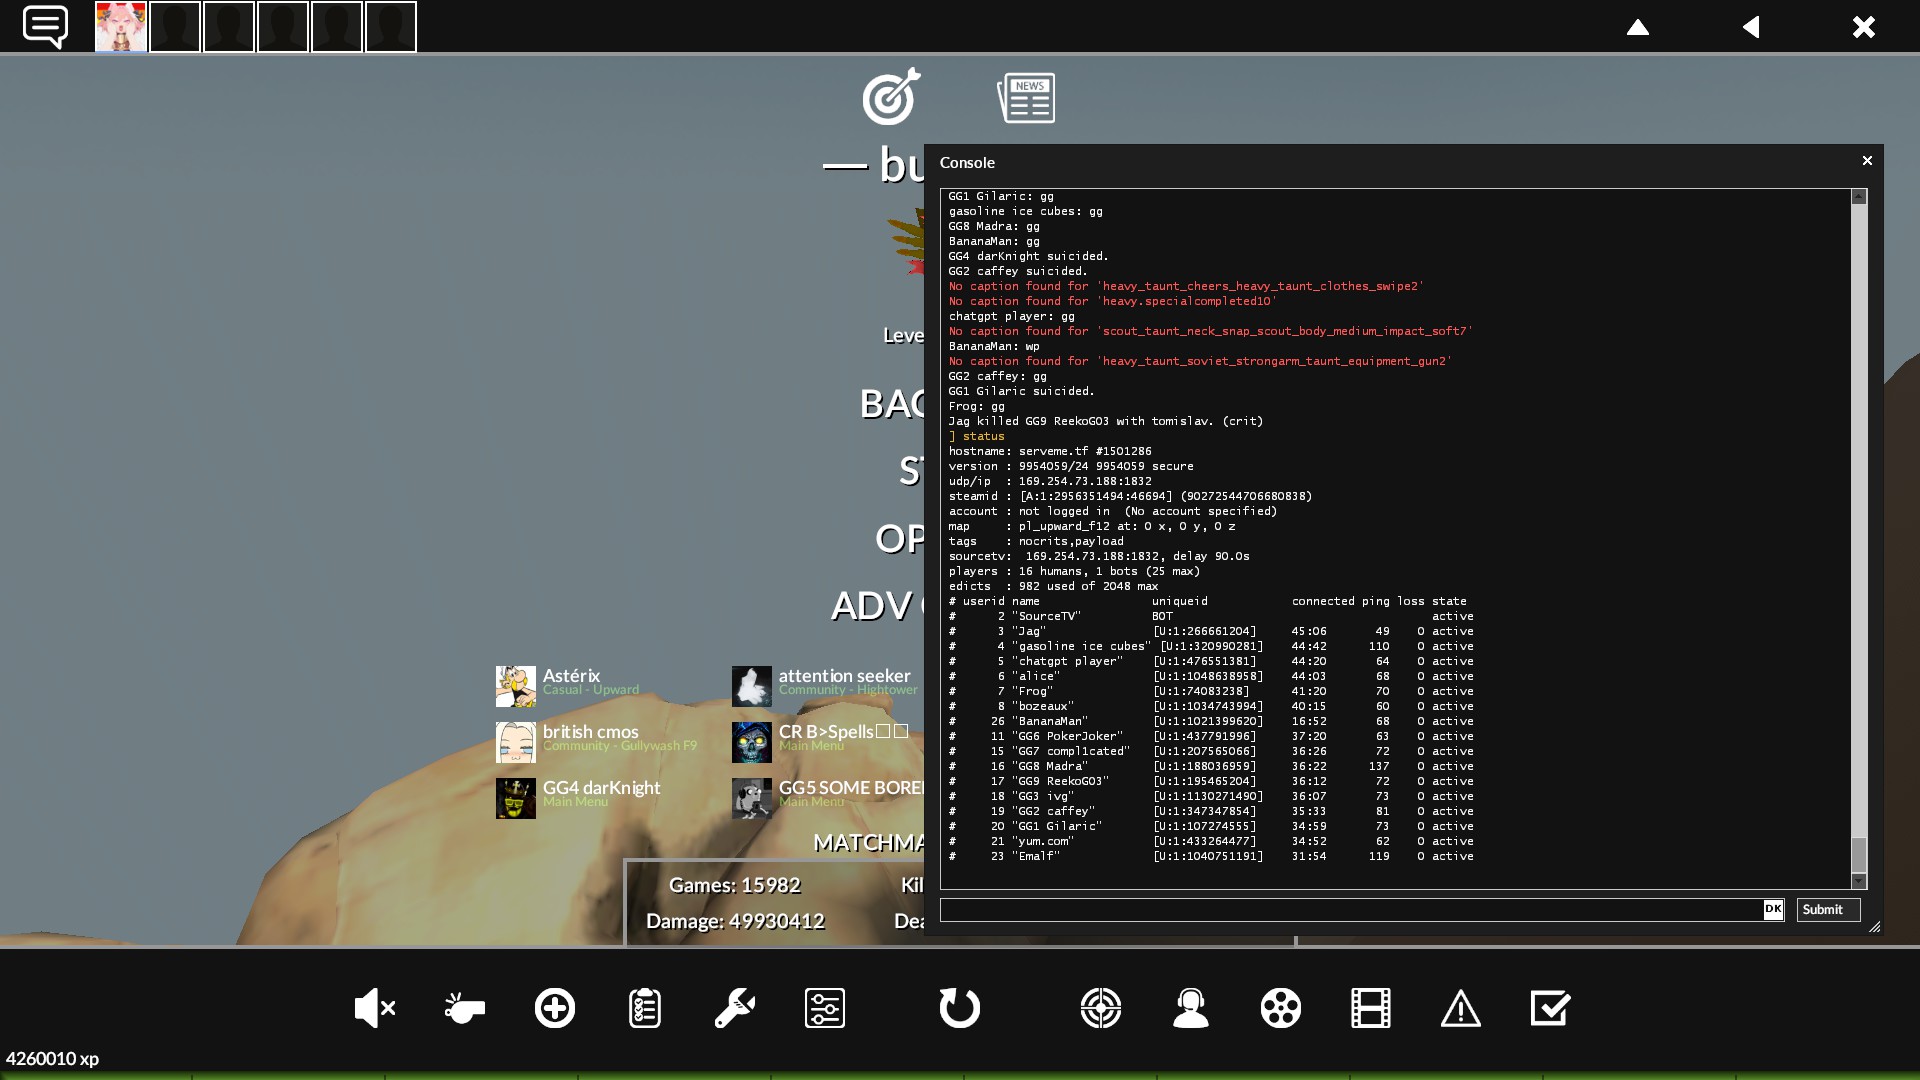The width and height of the screenshot is (1920, 1080).
Task: Open the clipboard checklist icon
Action: (x=645, y=1008)
